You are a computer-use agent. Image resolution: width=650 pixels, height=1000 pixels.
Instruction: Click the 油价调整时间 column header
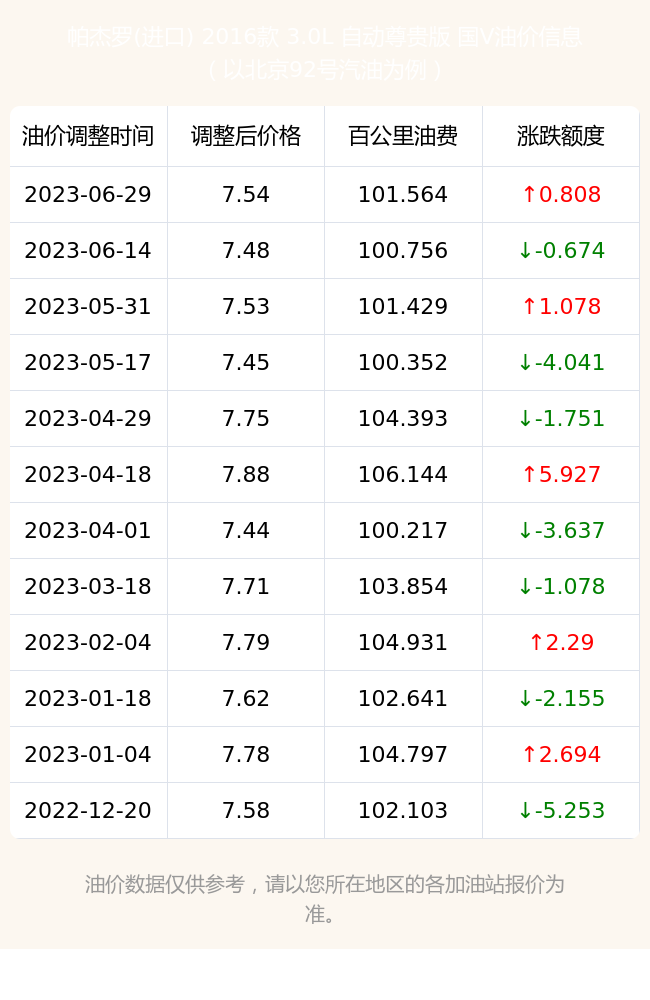(88, 136)
